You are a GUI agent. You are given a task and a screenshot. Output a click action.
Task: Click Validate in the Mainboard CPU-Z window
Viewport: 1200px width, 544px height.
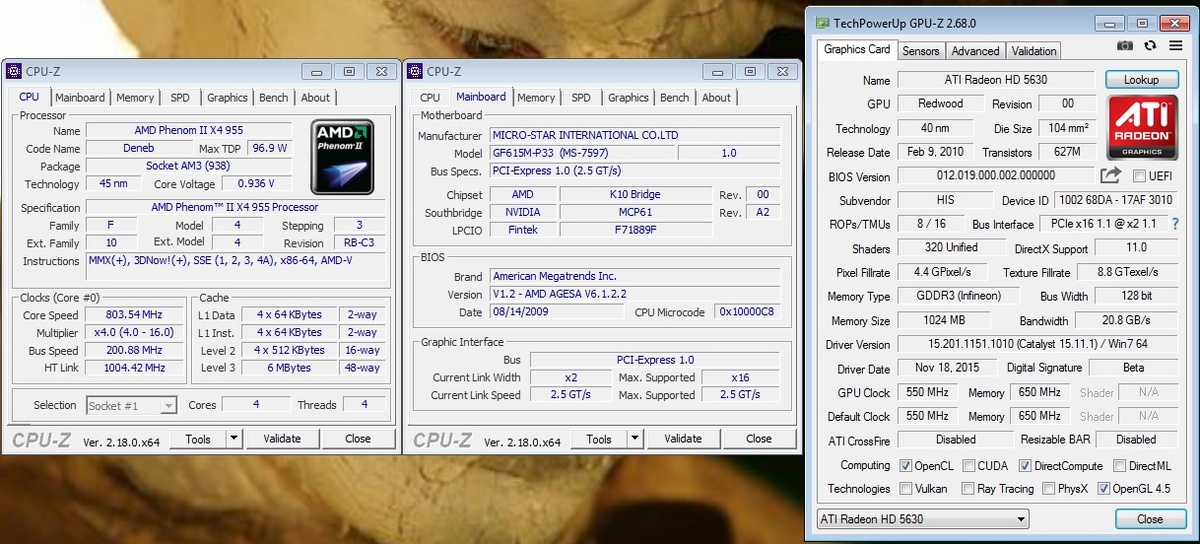coord(683,439)
